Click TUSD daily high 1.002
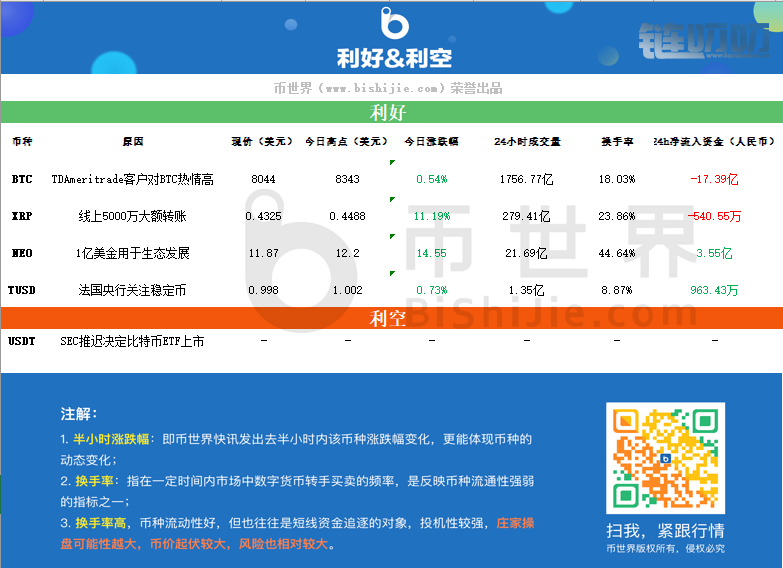Screen dimensions: 783x568 348,290
